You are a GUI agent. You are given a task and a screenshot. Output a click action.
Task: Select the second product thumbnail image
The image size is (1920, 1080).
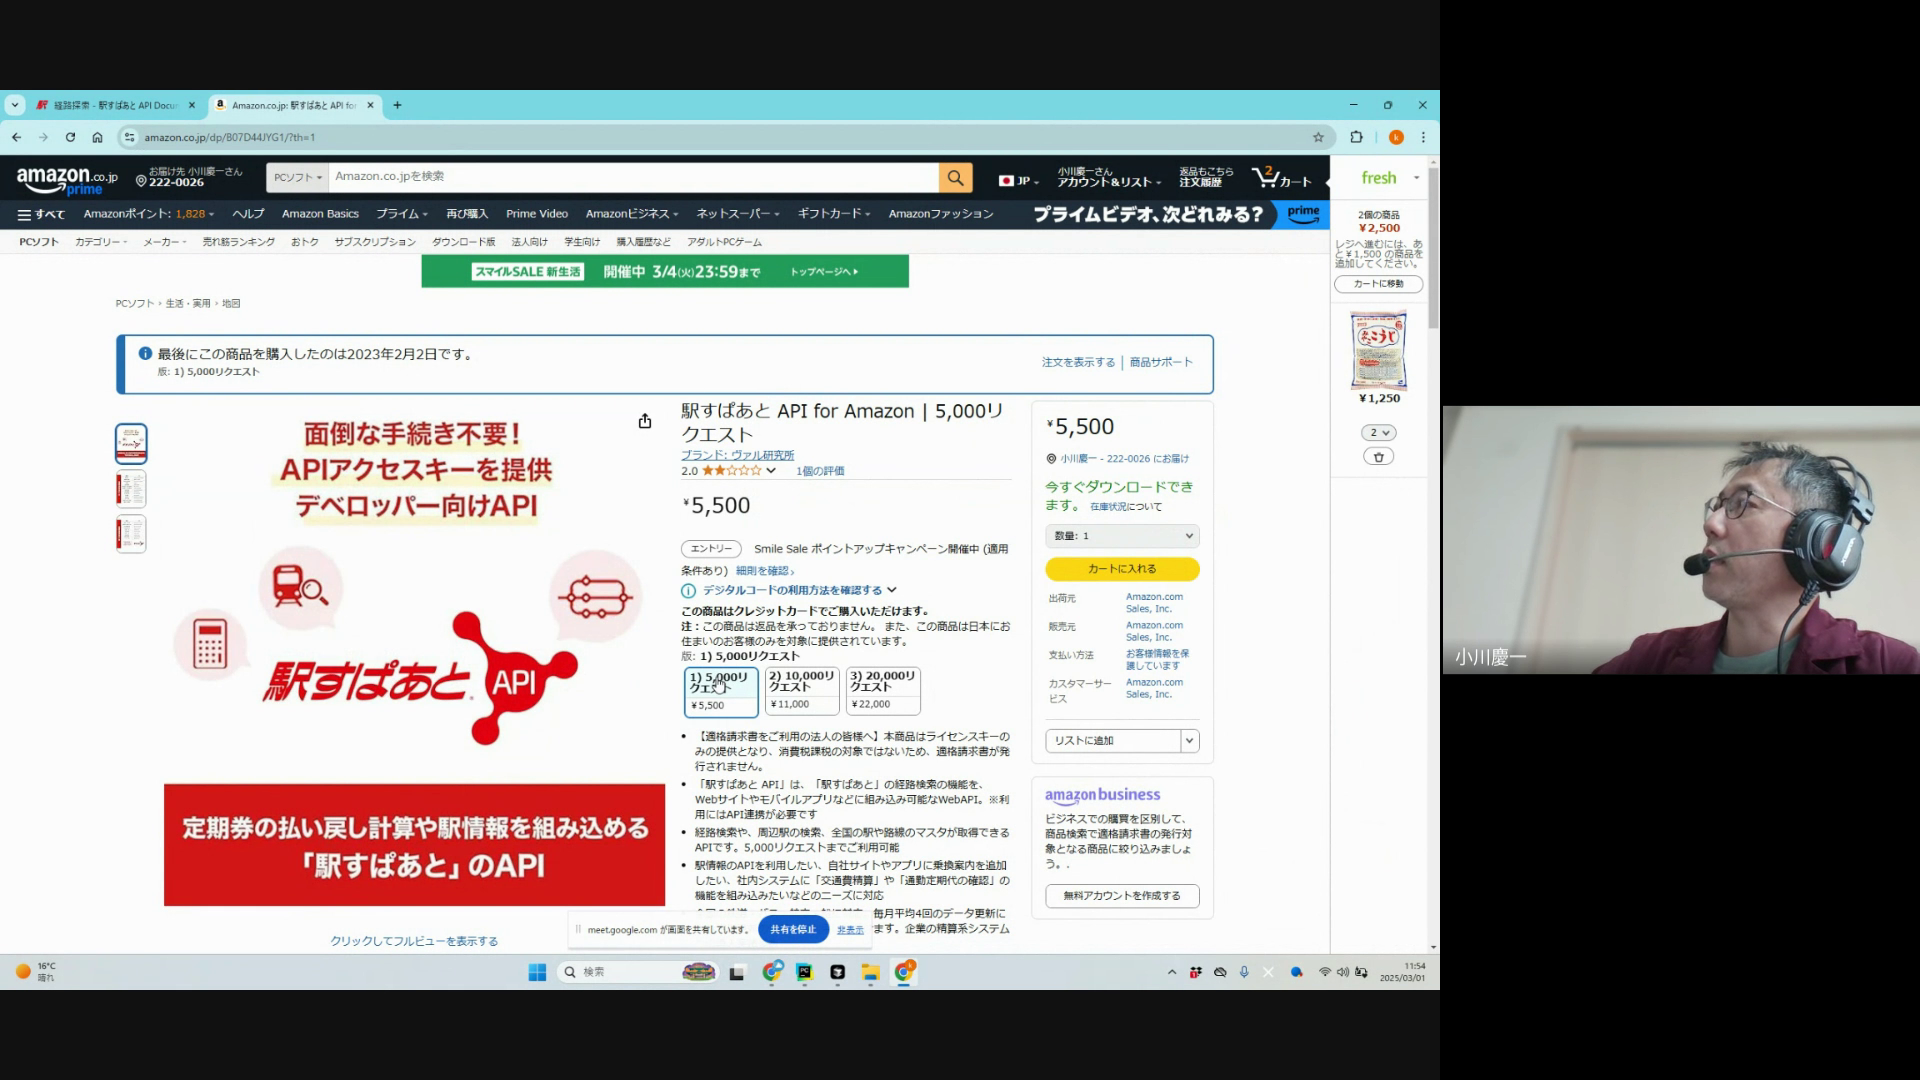(x=131, y=489)
